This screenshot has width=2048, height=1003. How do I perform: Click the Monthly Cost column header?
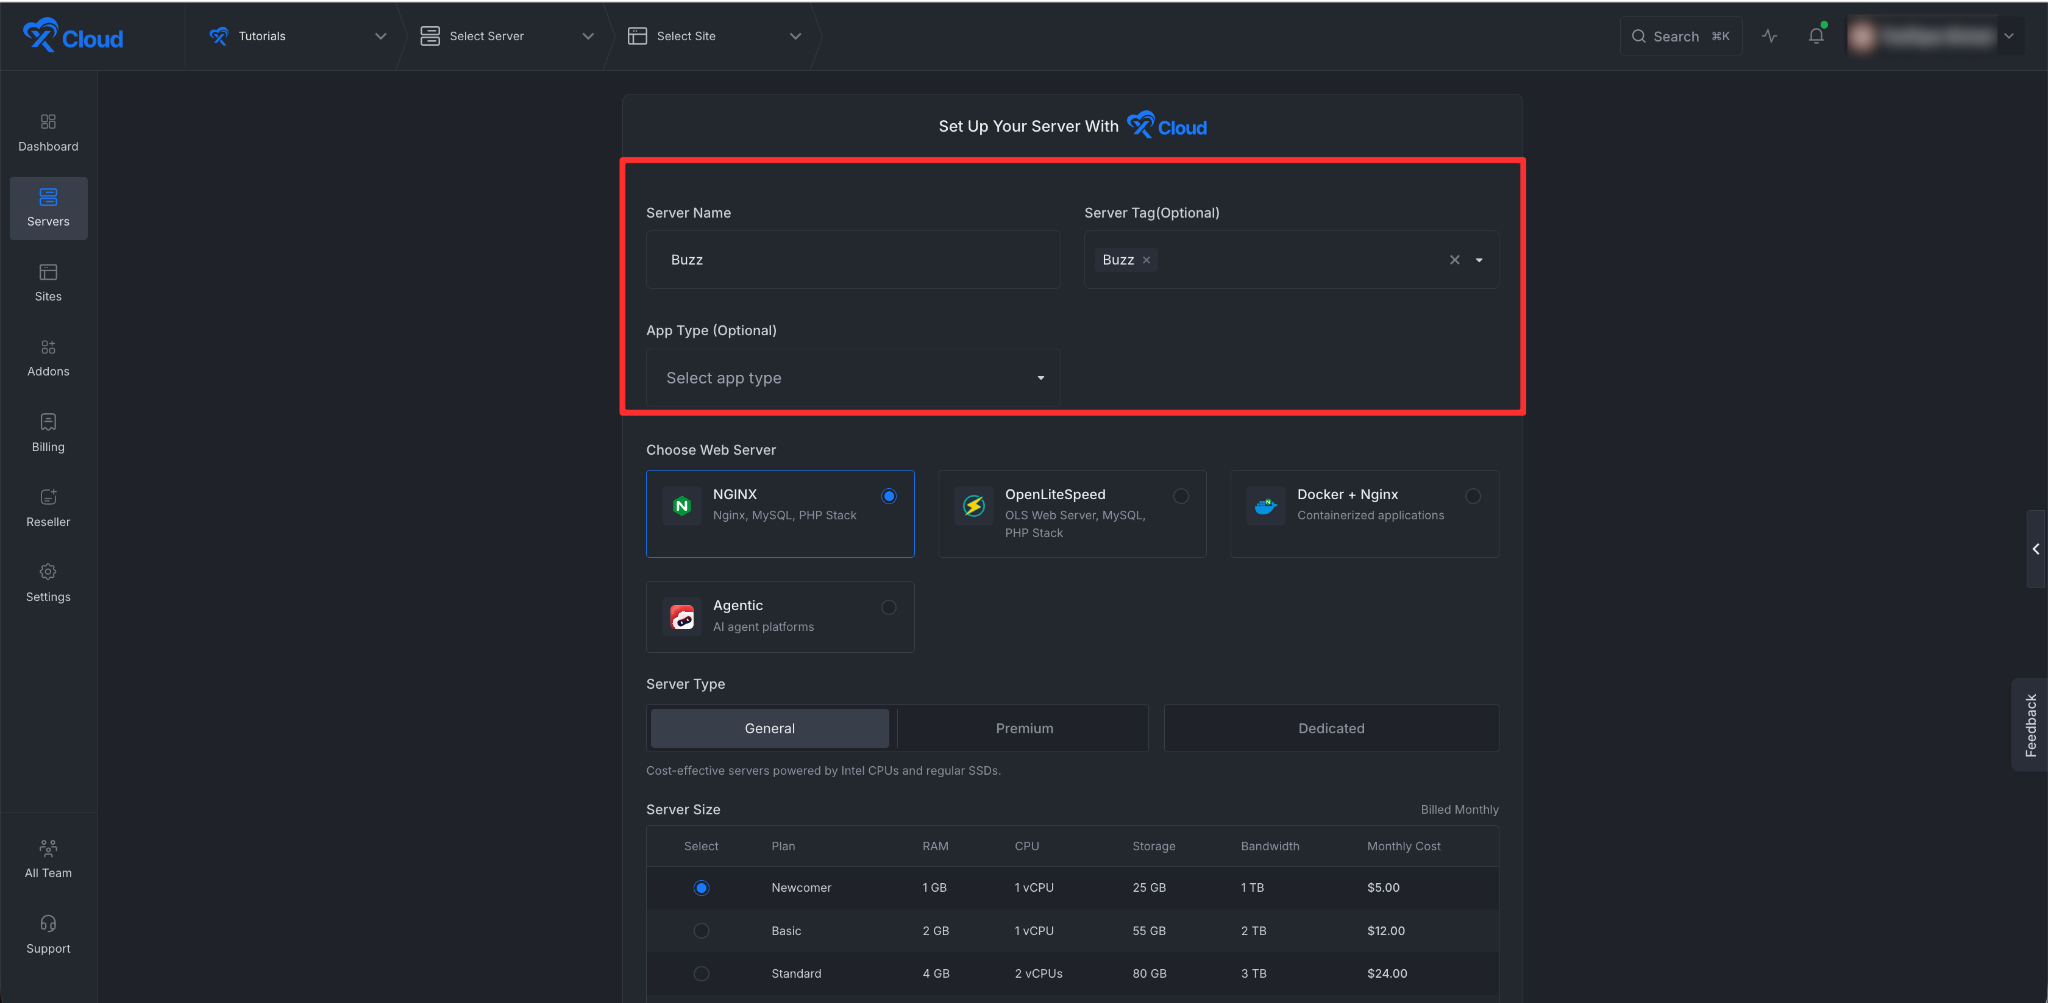click(1404, 846)
